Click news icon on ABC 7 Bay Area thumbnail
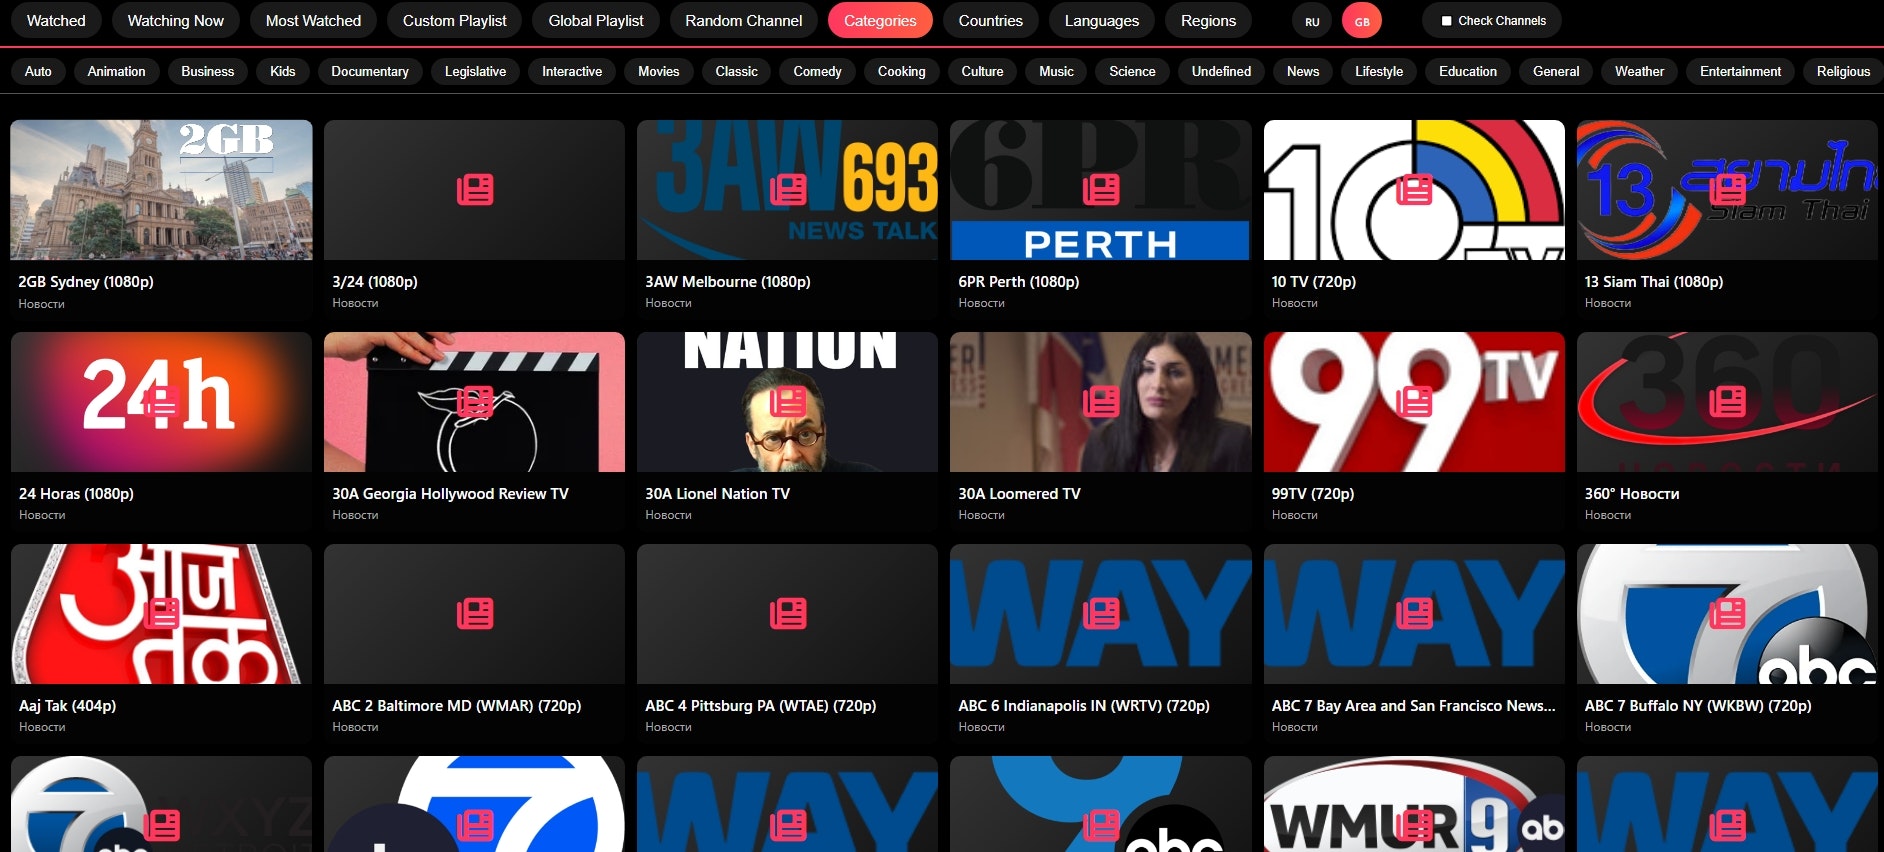 pos(1414,613)
